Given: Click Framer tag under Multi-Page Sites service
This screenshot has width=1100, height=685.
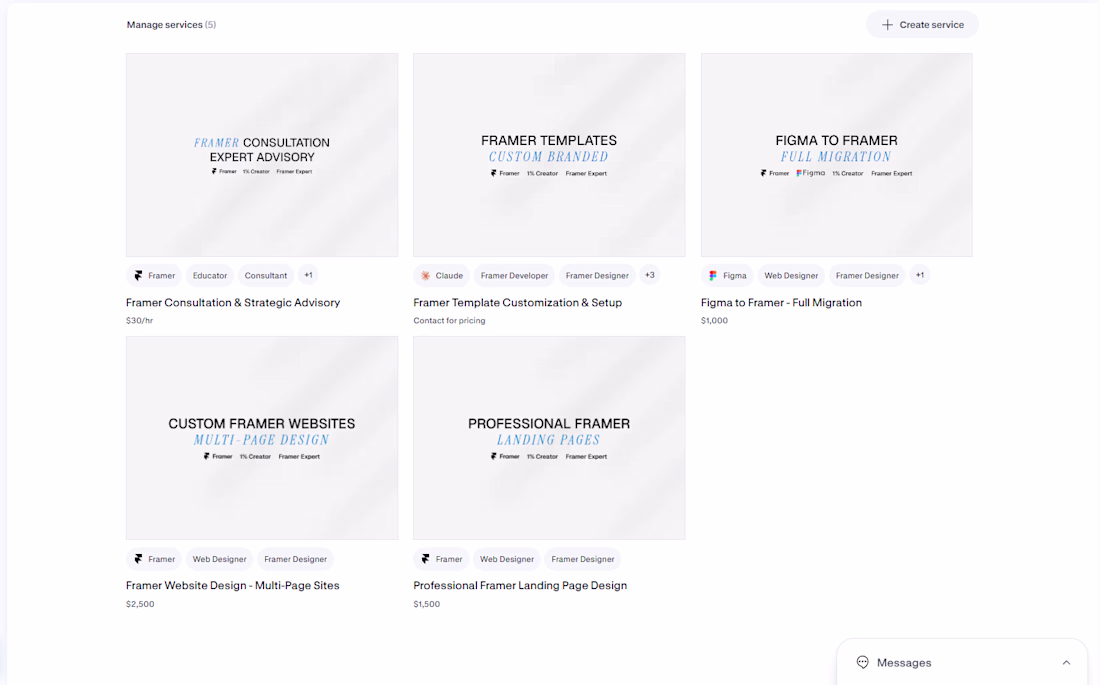Looking at the screenshot, I should click(154, 559).
